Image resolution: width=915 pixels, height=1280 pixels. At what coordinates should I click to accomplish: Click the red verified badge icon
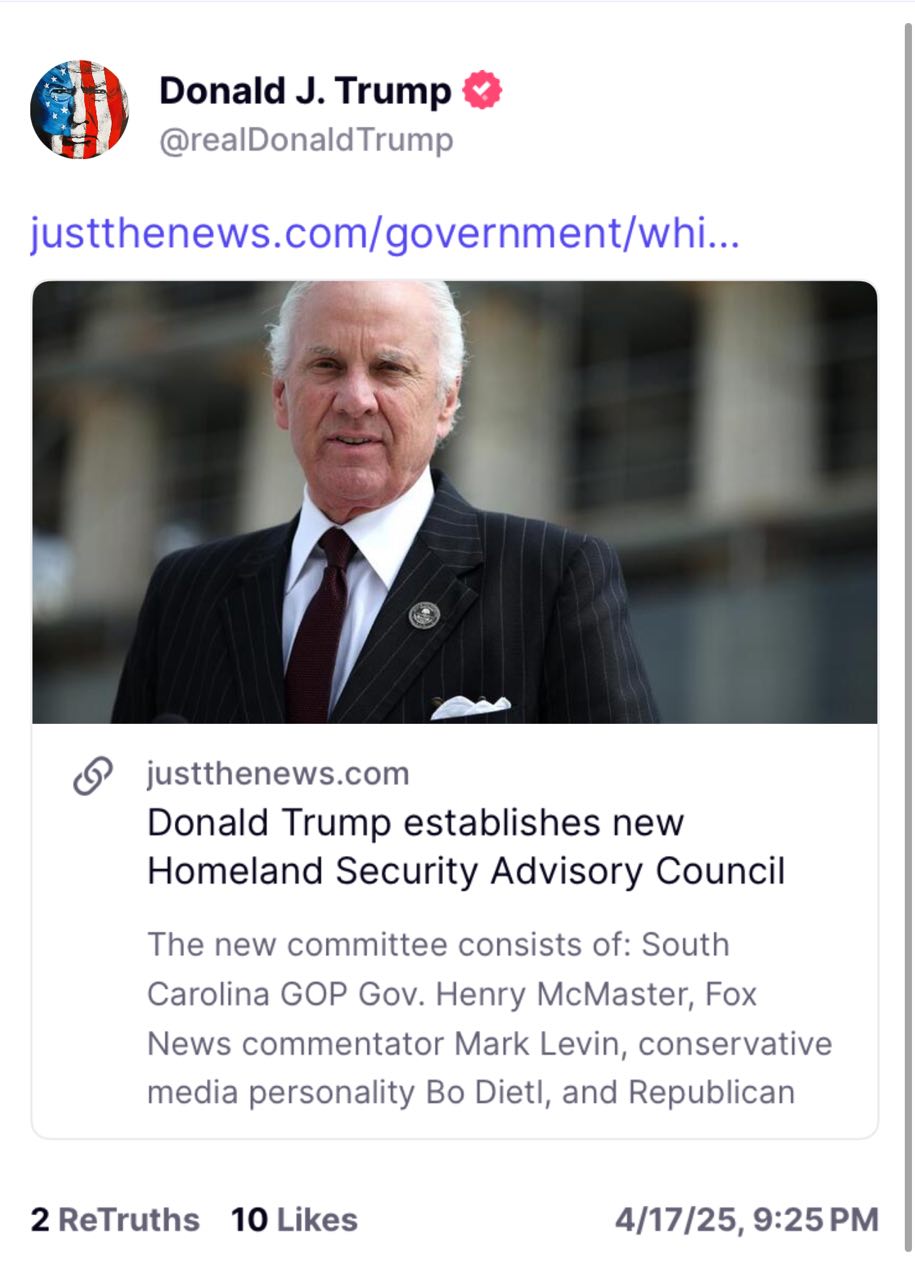click(482, 91)
